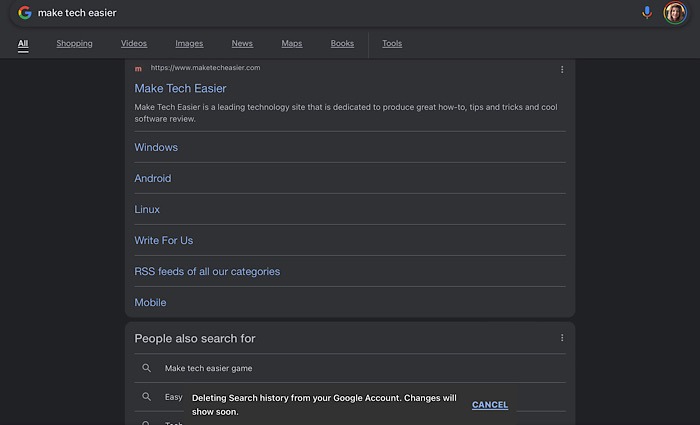Switch to the News tab
Image resolution: width=700 pixels, height=425 pixels.
(242, 44)
